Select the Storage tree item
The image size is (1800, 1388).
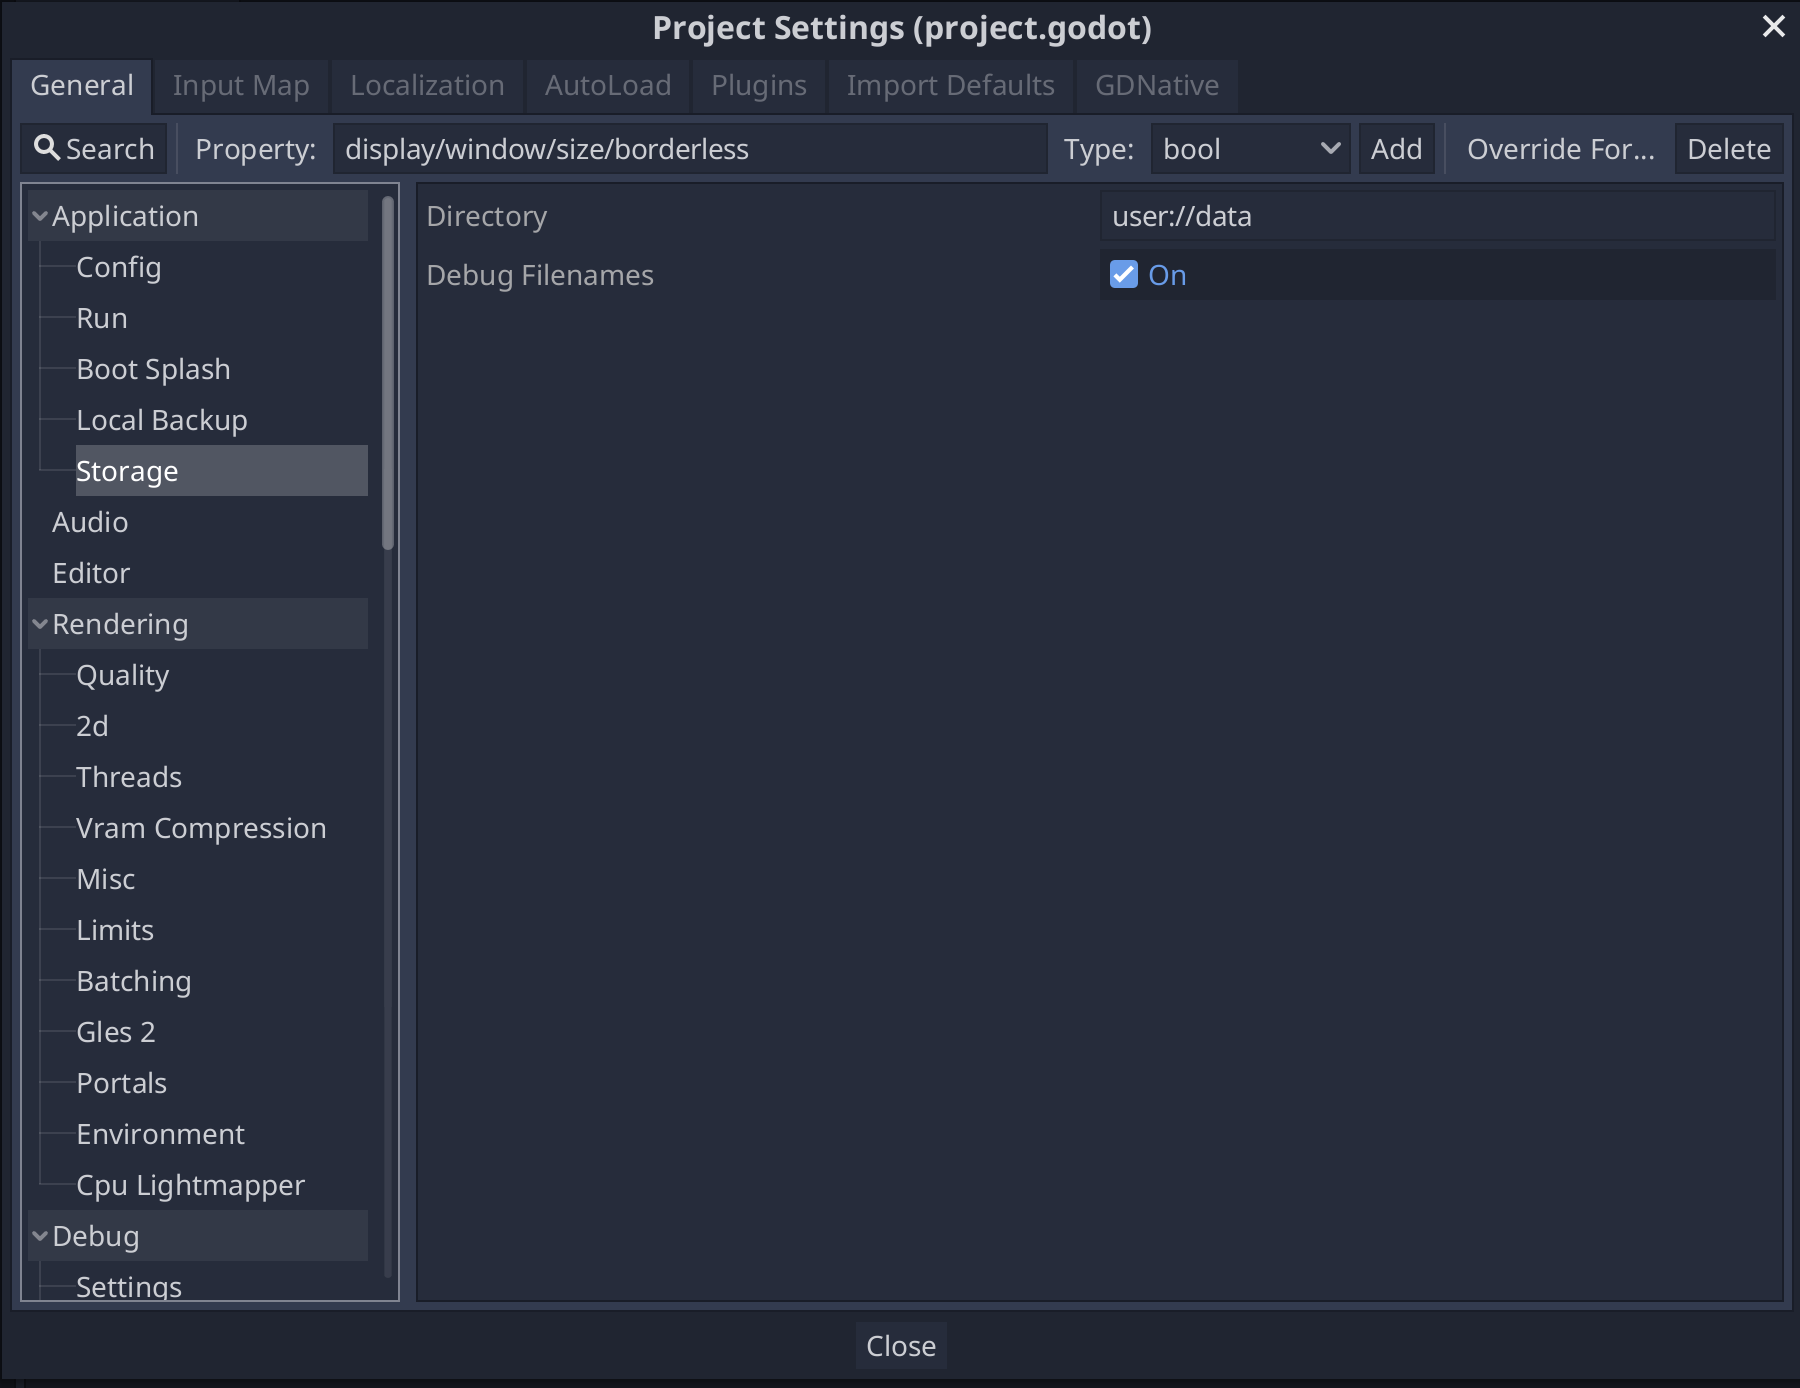click(222, 471)
